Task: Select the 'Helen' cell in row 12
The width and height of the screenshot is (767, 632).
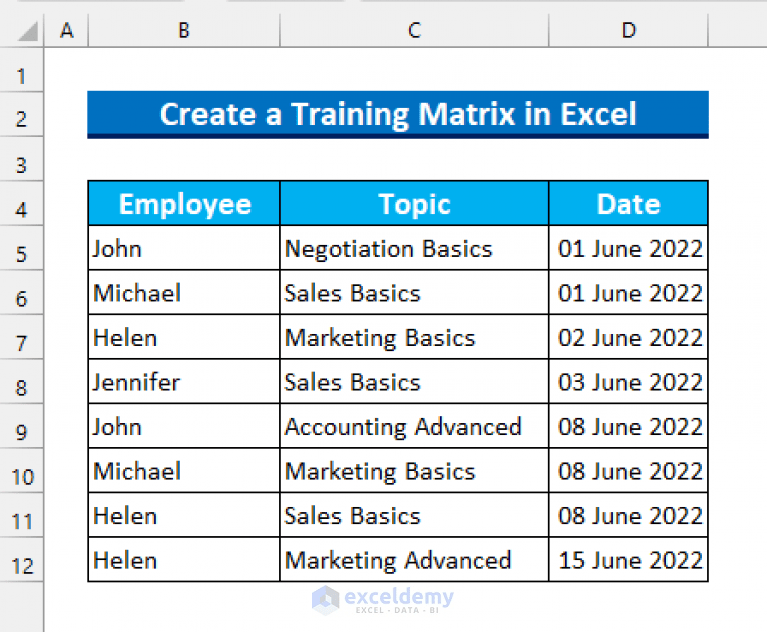Action: click(184, 560)
